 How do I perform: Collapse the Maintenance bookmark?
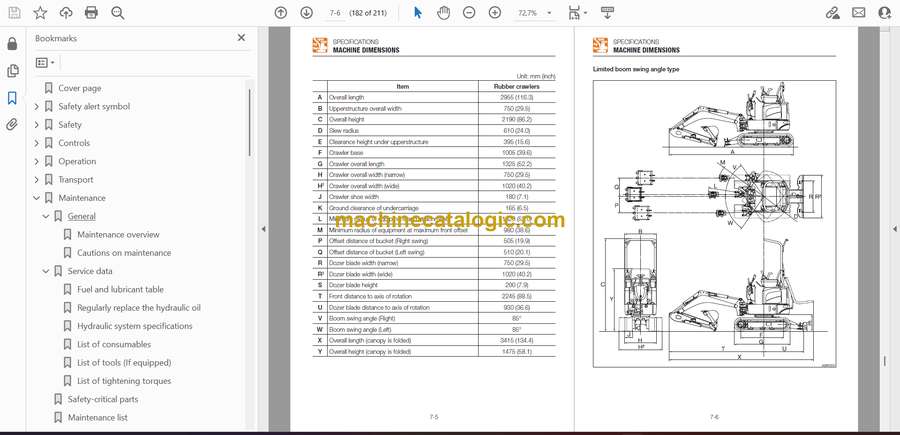pyautogui.click(x=37, y=198)
